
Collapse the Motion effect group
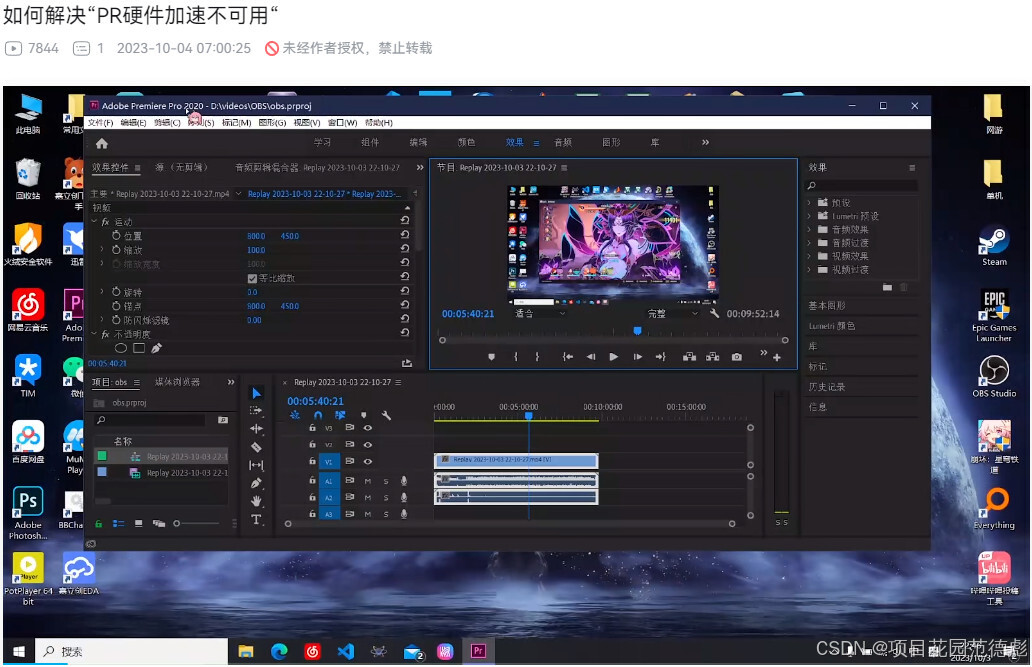point(95,222)
